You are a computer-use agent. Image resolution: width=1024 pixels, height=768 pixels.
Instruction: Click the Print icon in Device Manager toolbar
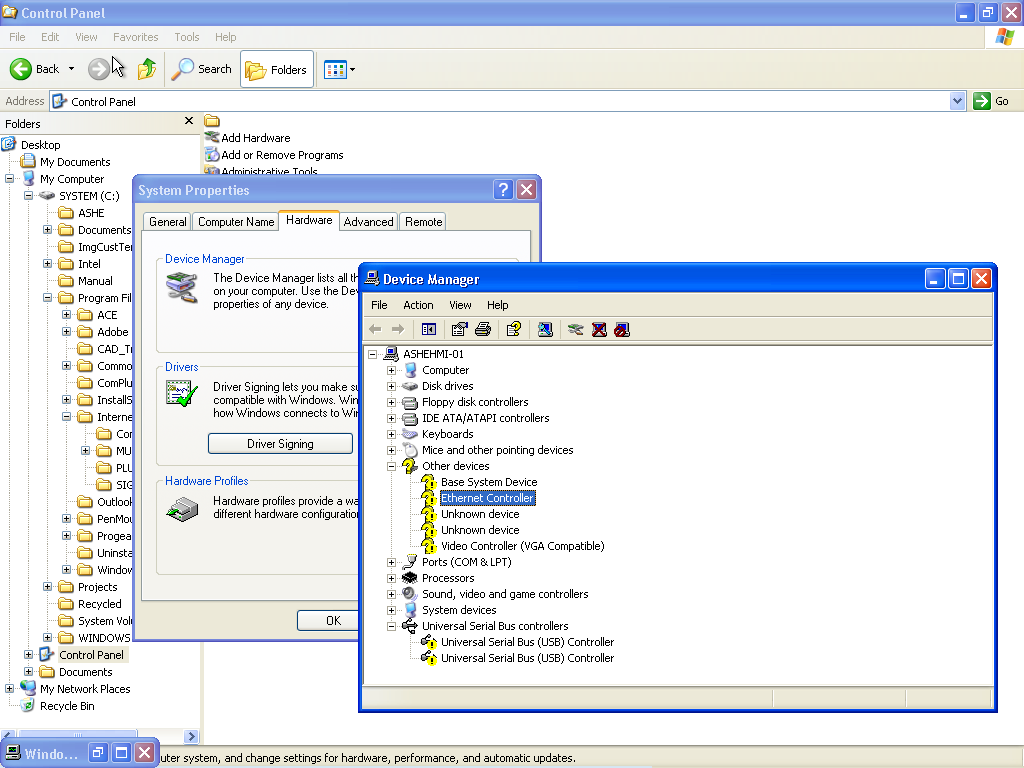click(483, 329)
